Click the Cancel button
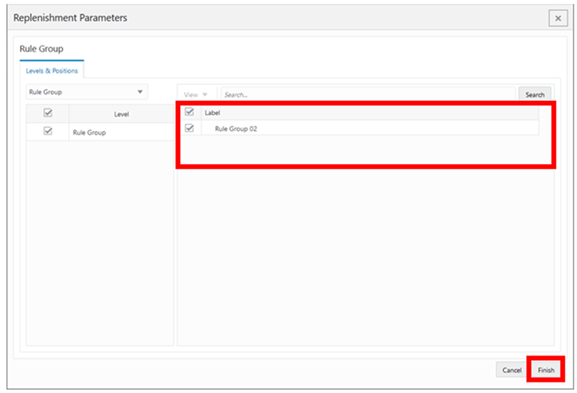The width and height of the screenshot is (577, 393). point(512,370)
